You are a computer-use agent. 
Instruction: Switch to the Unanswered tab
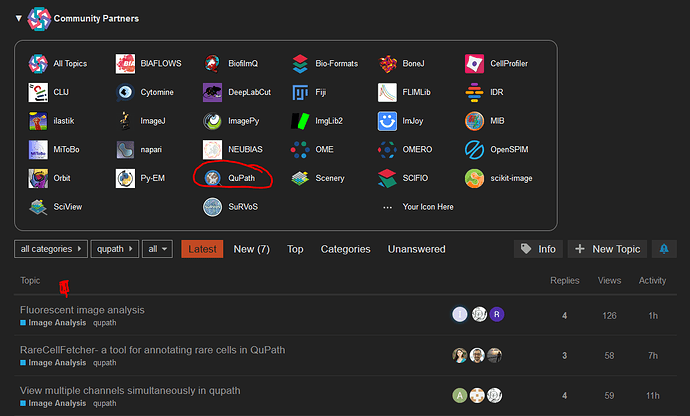point(416,249)
